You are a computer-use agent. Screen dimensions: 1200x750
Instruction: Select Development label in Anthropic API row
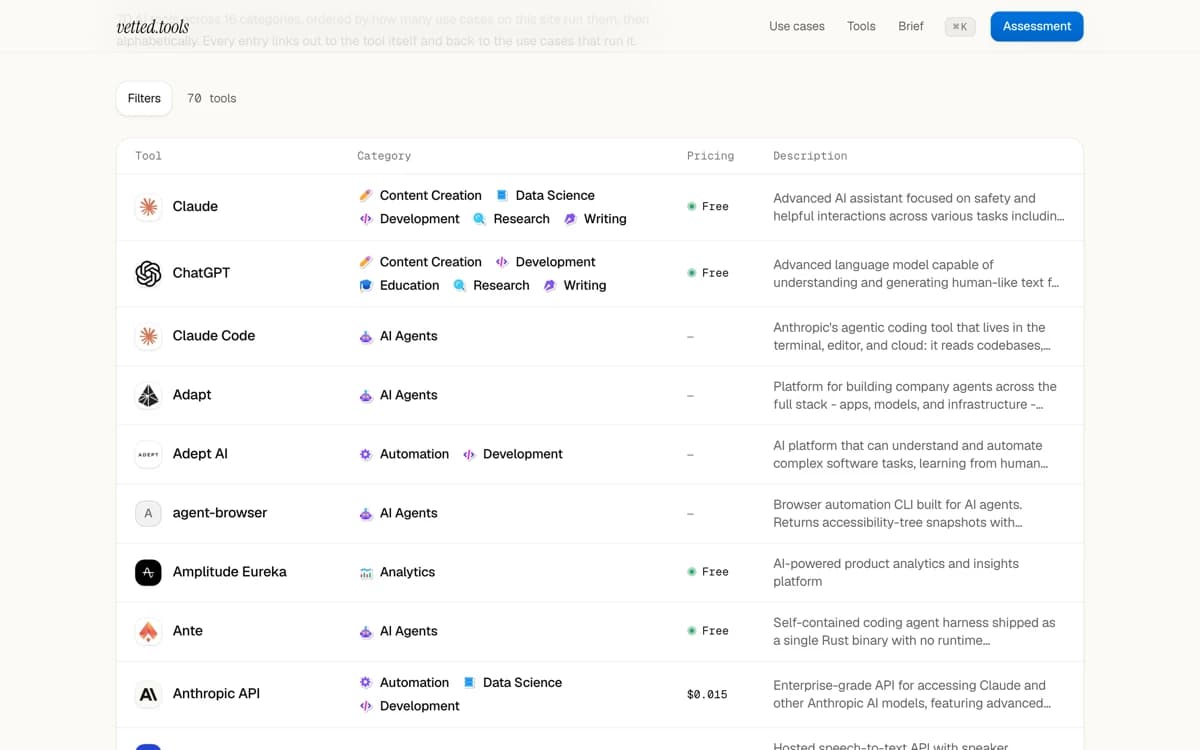(x=420, y=706)
